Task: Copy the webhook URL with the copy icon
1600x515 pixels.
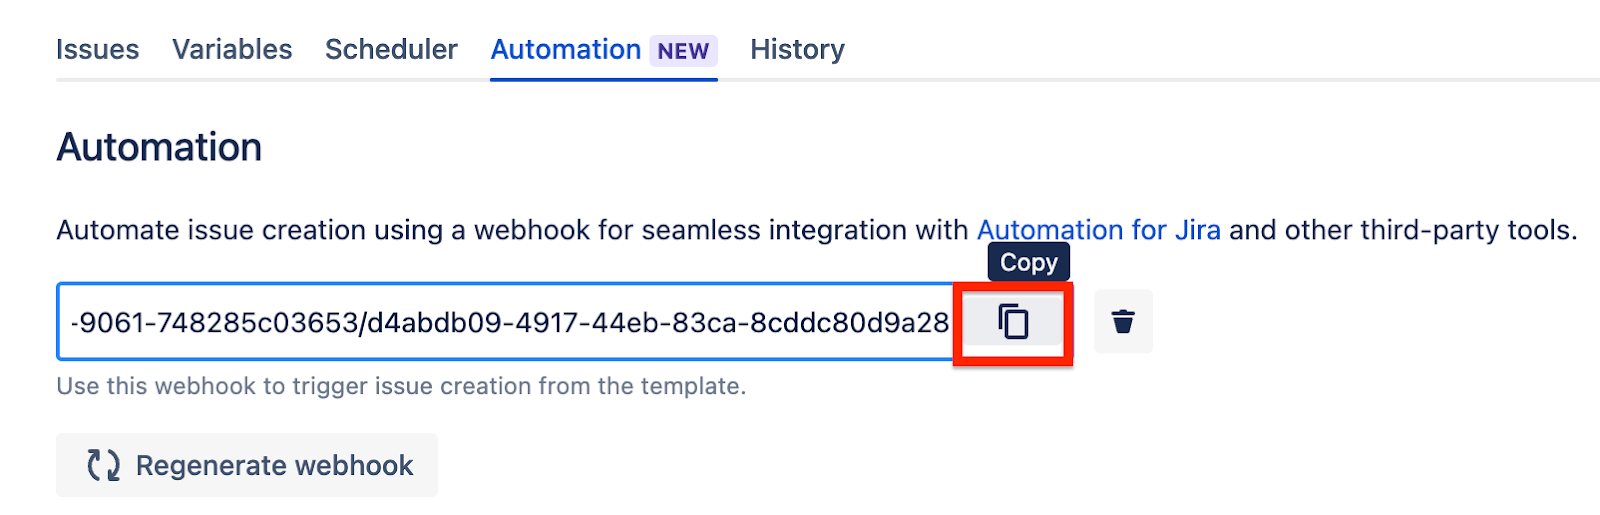Action: [x=1013, y=322]
